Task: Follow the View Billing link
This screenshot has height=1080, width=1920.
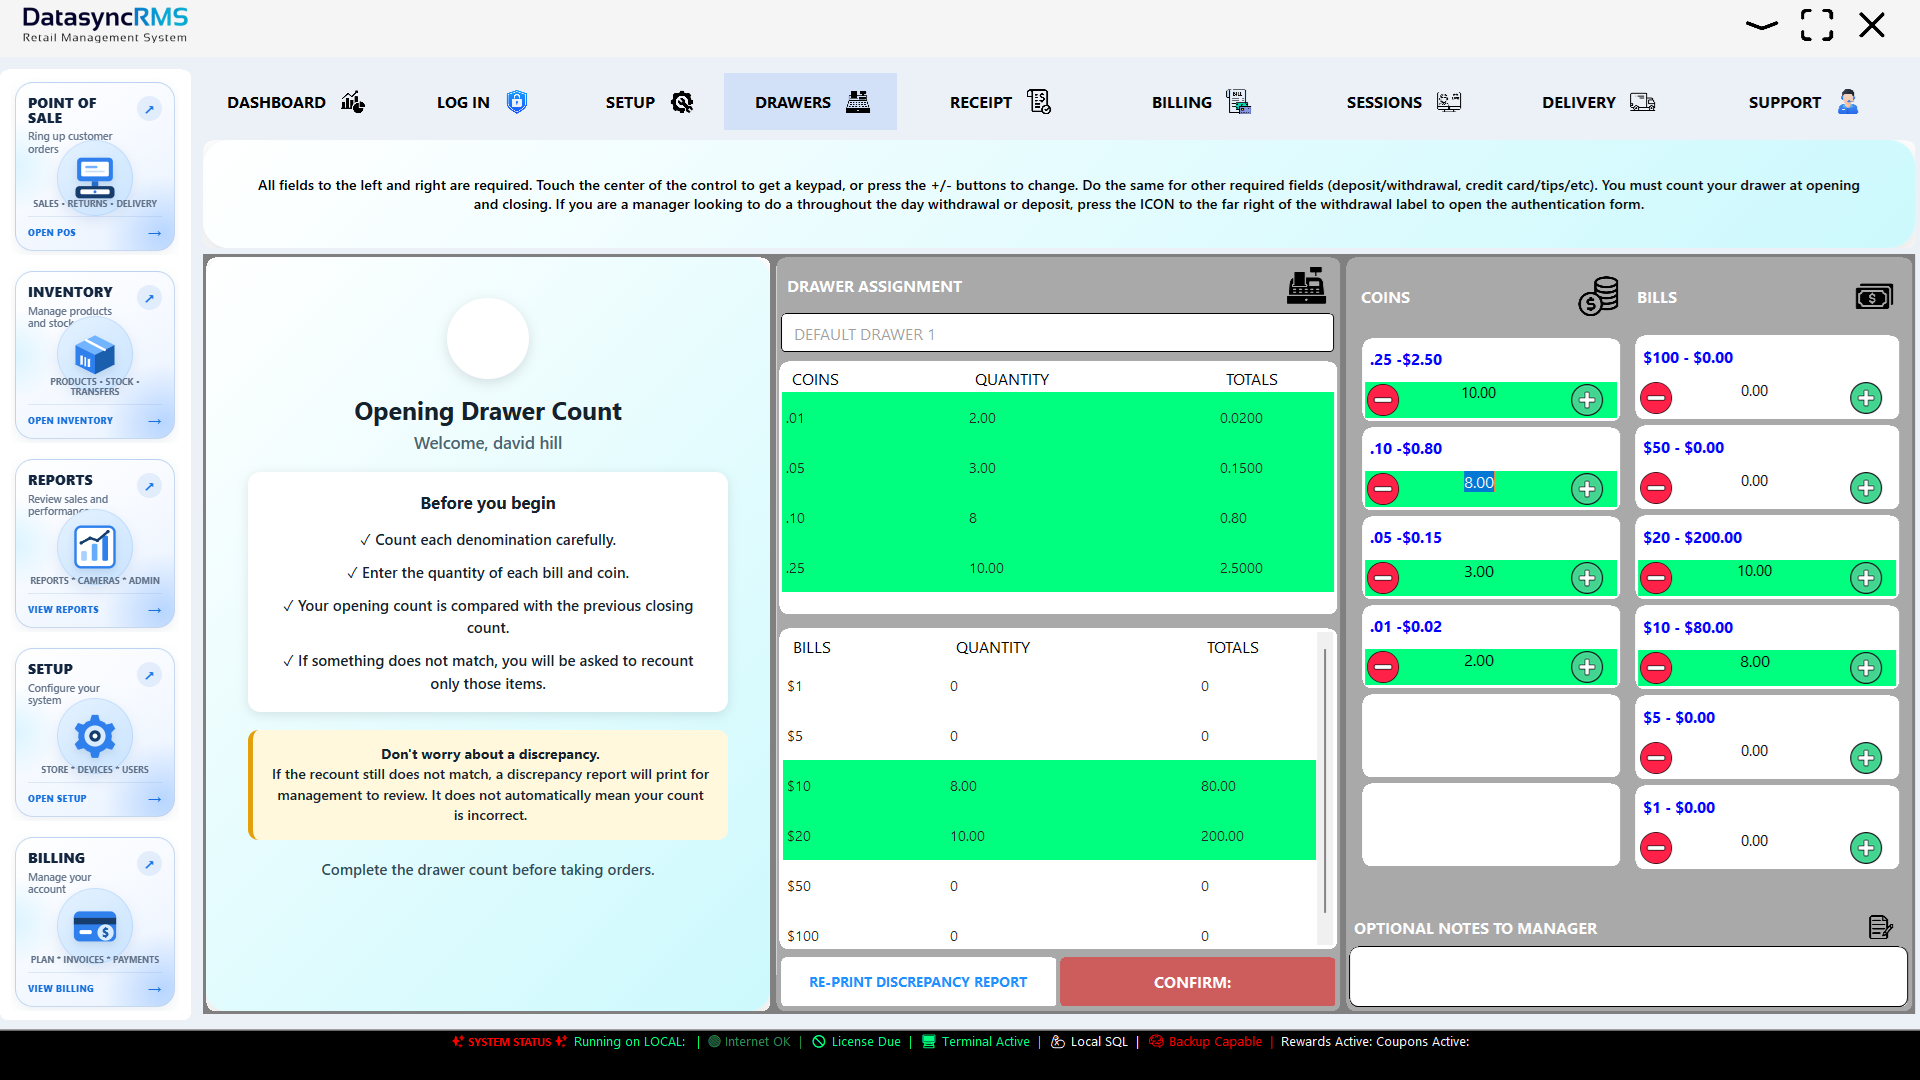Action: click(x=94, y=988)
